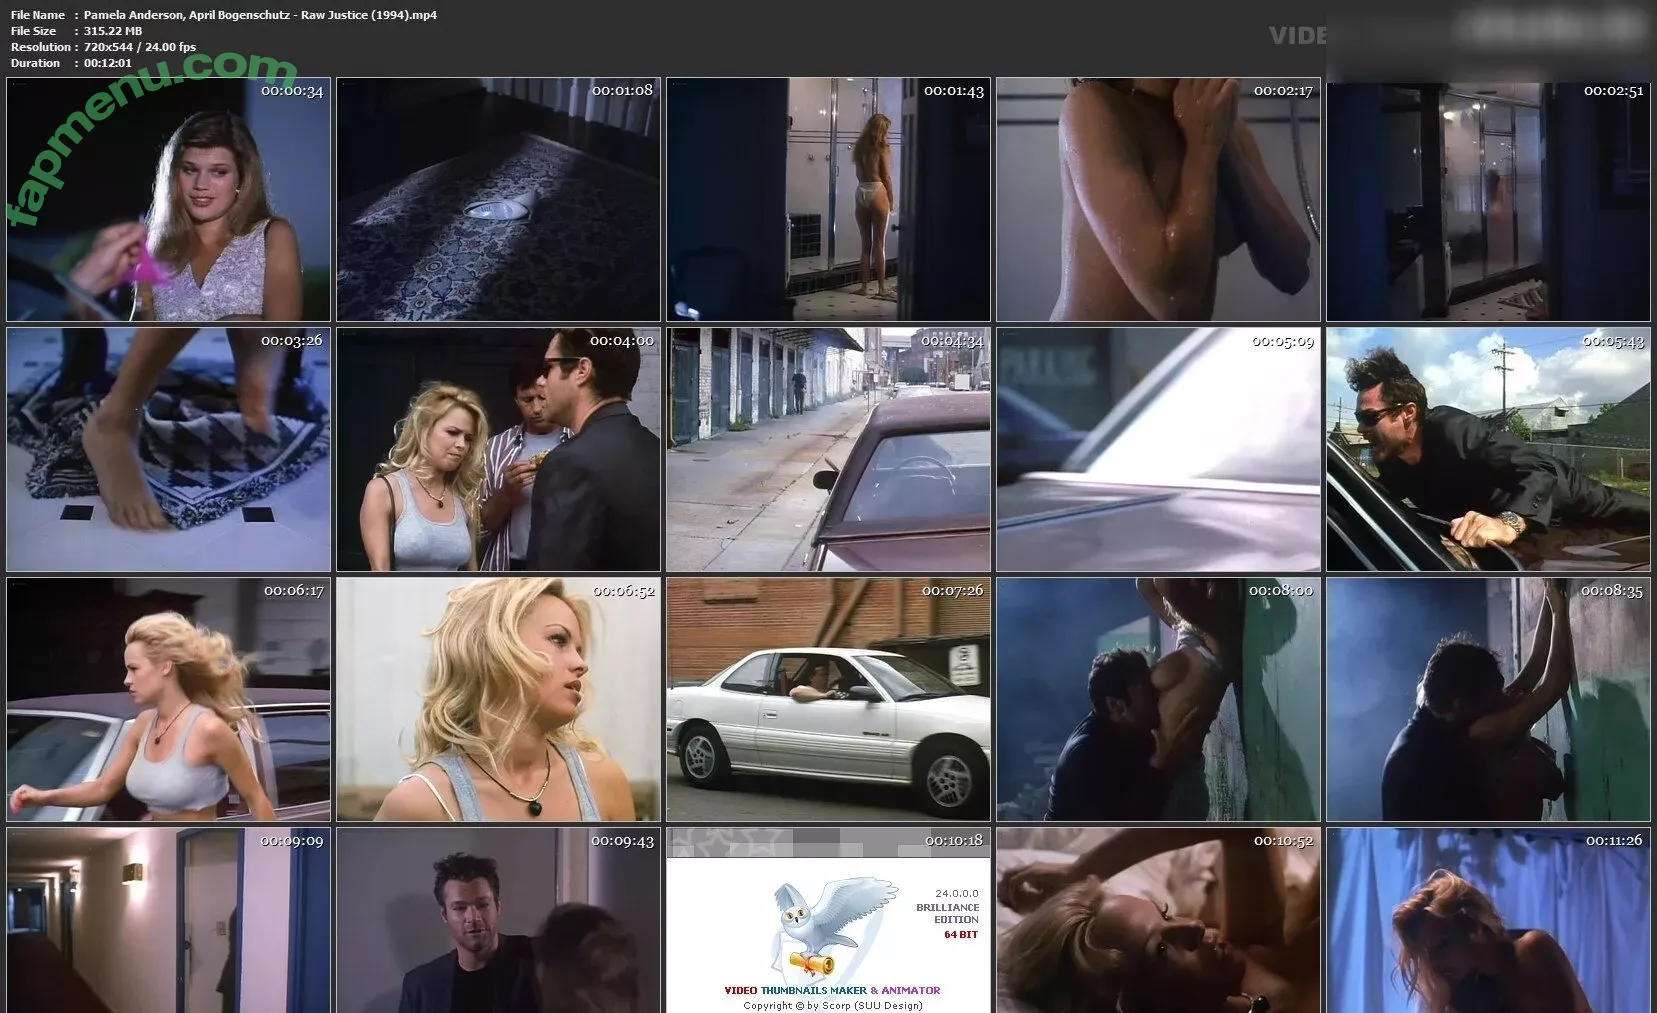Image resolution: width=1657 pixels, height=1013 pixels.
Task: Click the file size value '315.22 MB'
Action: [x=113, y=31]
